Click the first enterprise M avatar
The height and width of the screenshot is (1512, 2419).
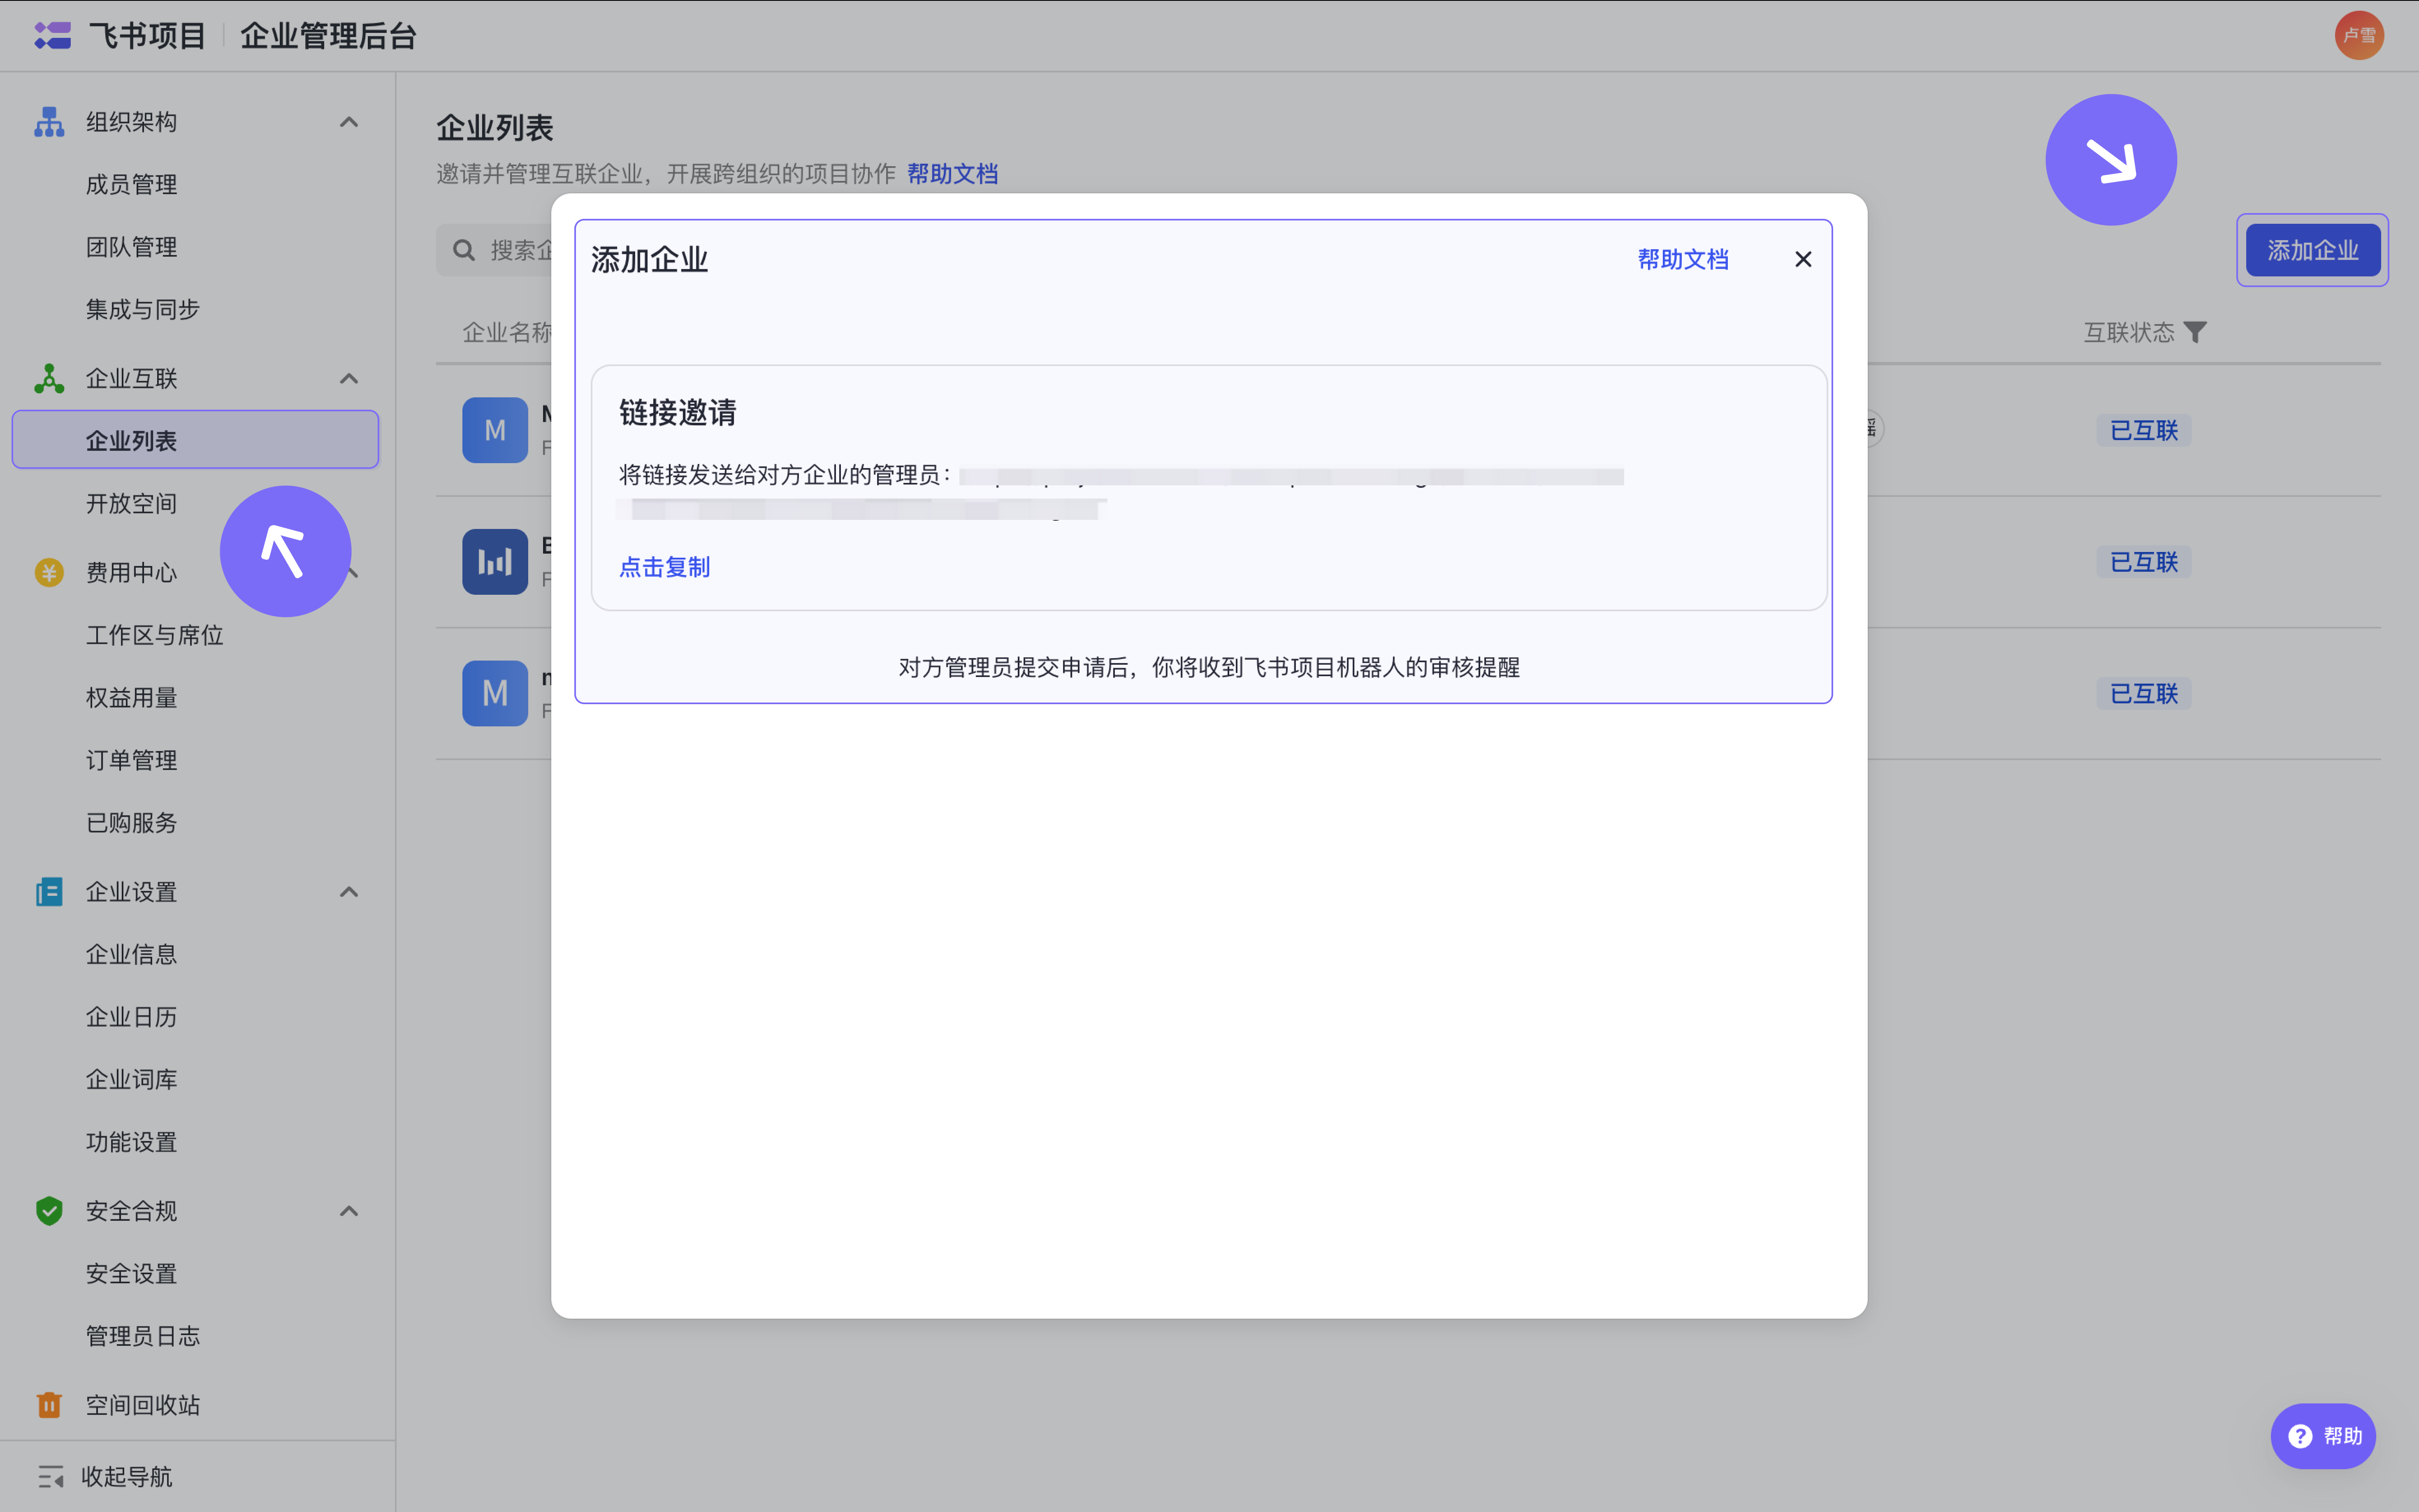pyautogui.click(x=495, y=430)
